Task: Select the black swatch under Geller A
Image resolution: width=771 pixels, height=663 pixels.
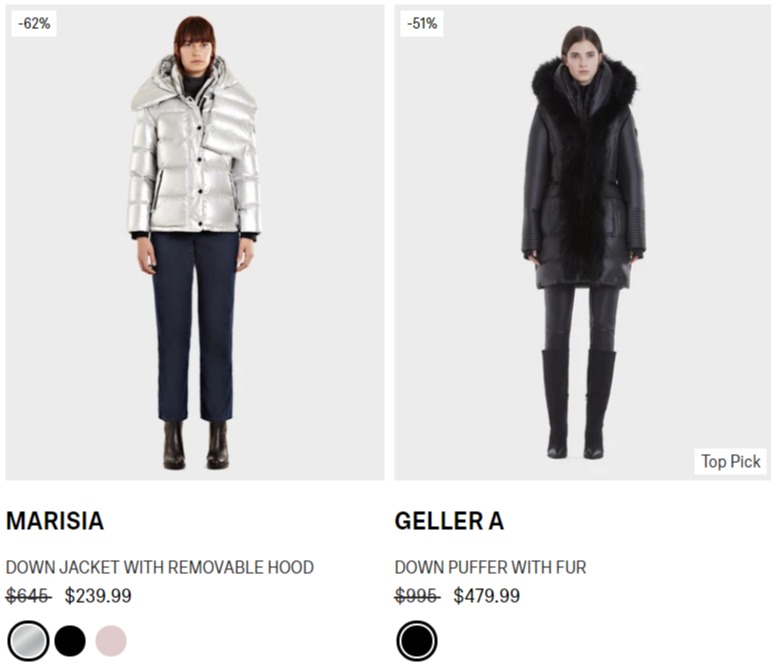Action: pos(416,641)
